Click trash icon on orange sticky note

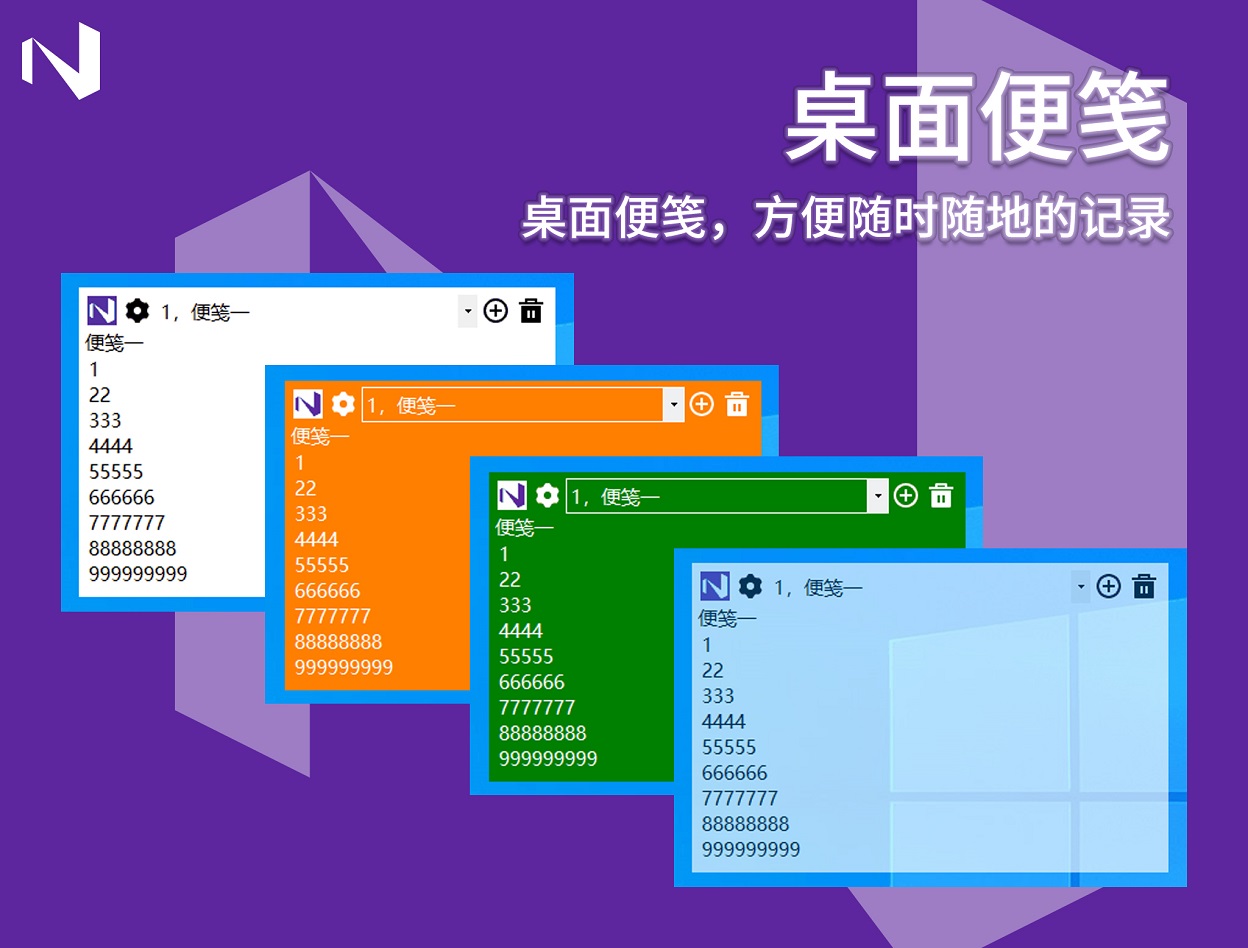[x=737, y=404]
